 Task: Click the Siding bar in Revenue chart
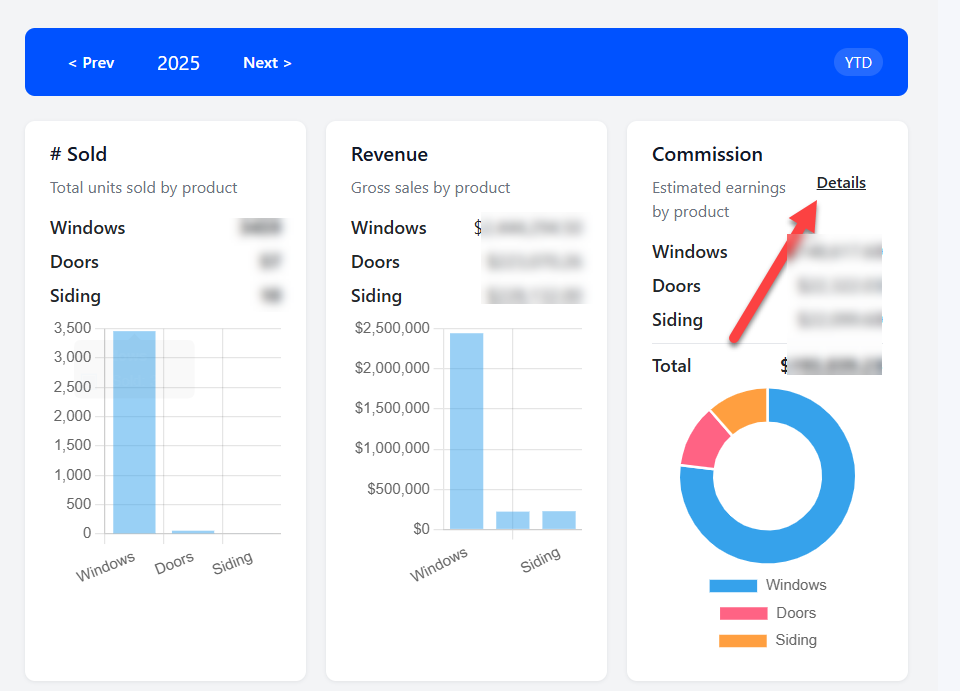tap(559, 520)
